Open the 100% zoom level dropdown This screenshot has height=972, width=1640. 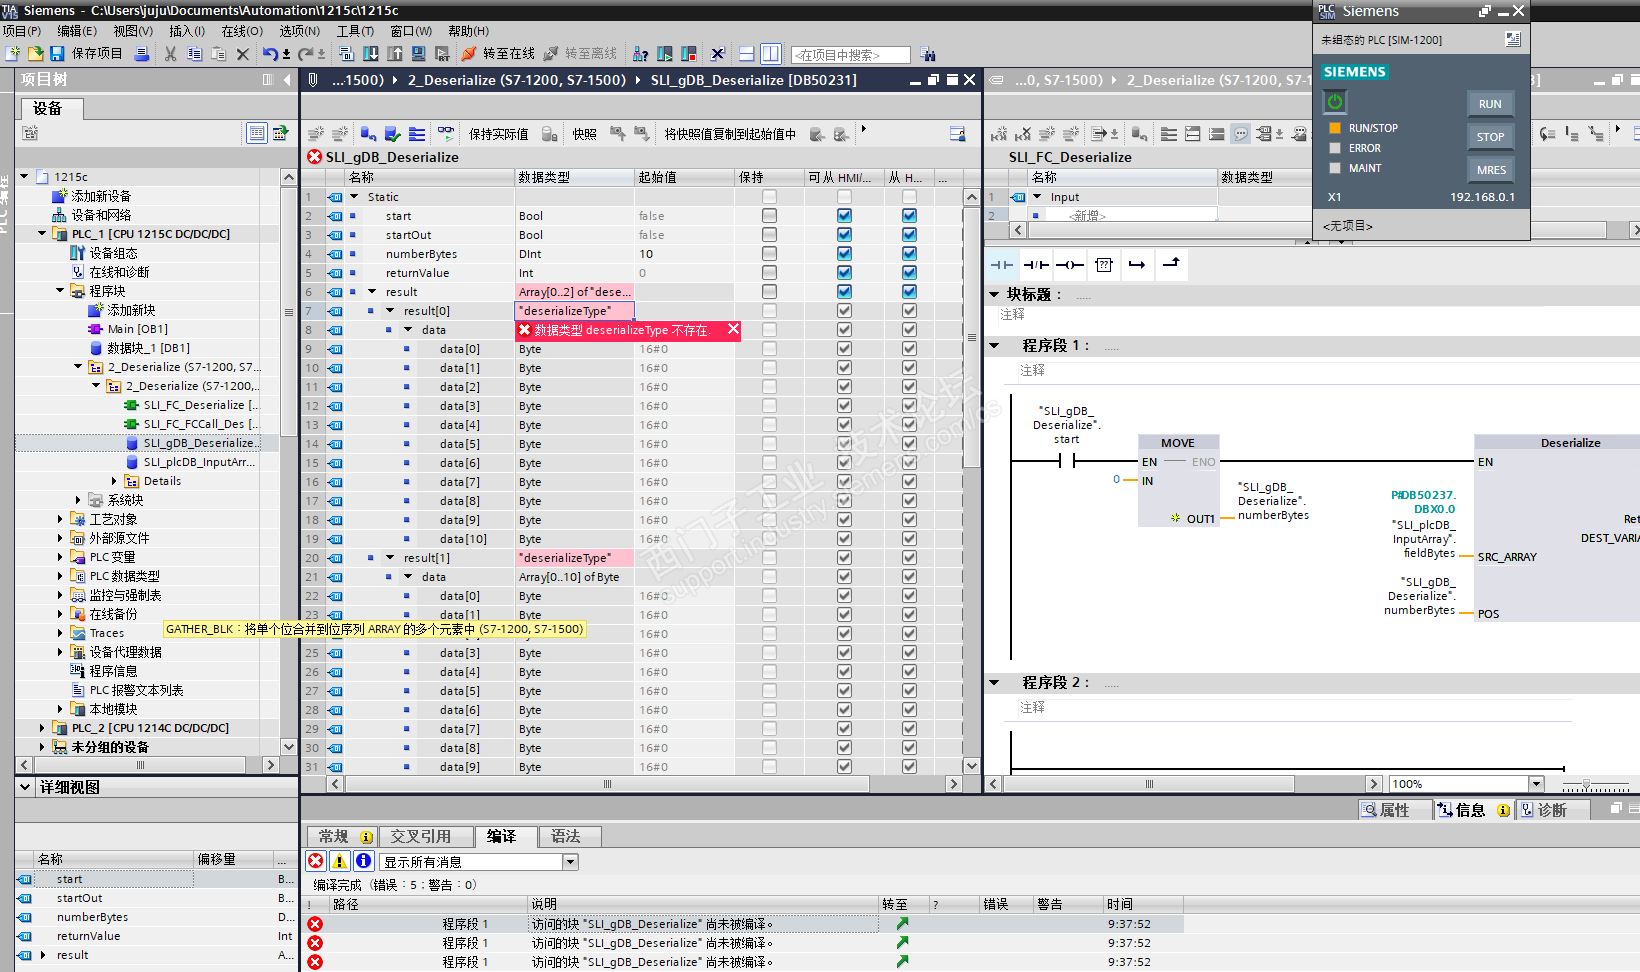[x=1536, y=784]
